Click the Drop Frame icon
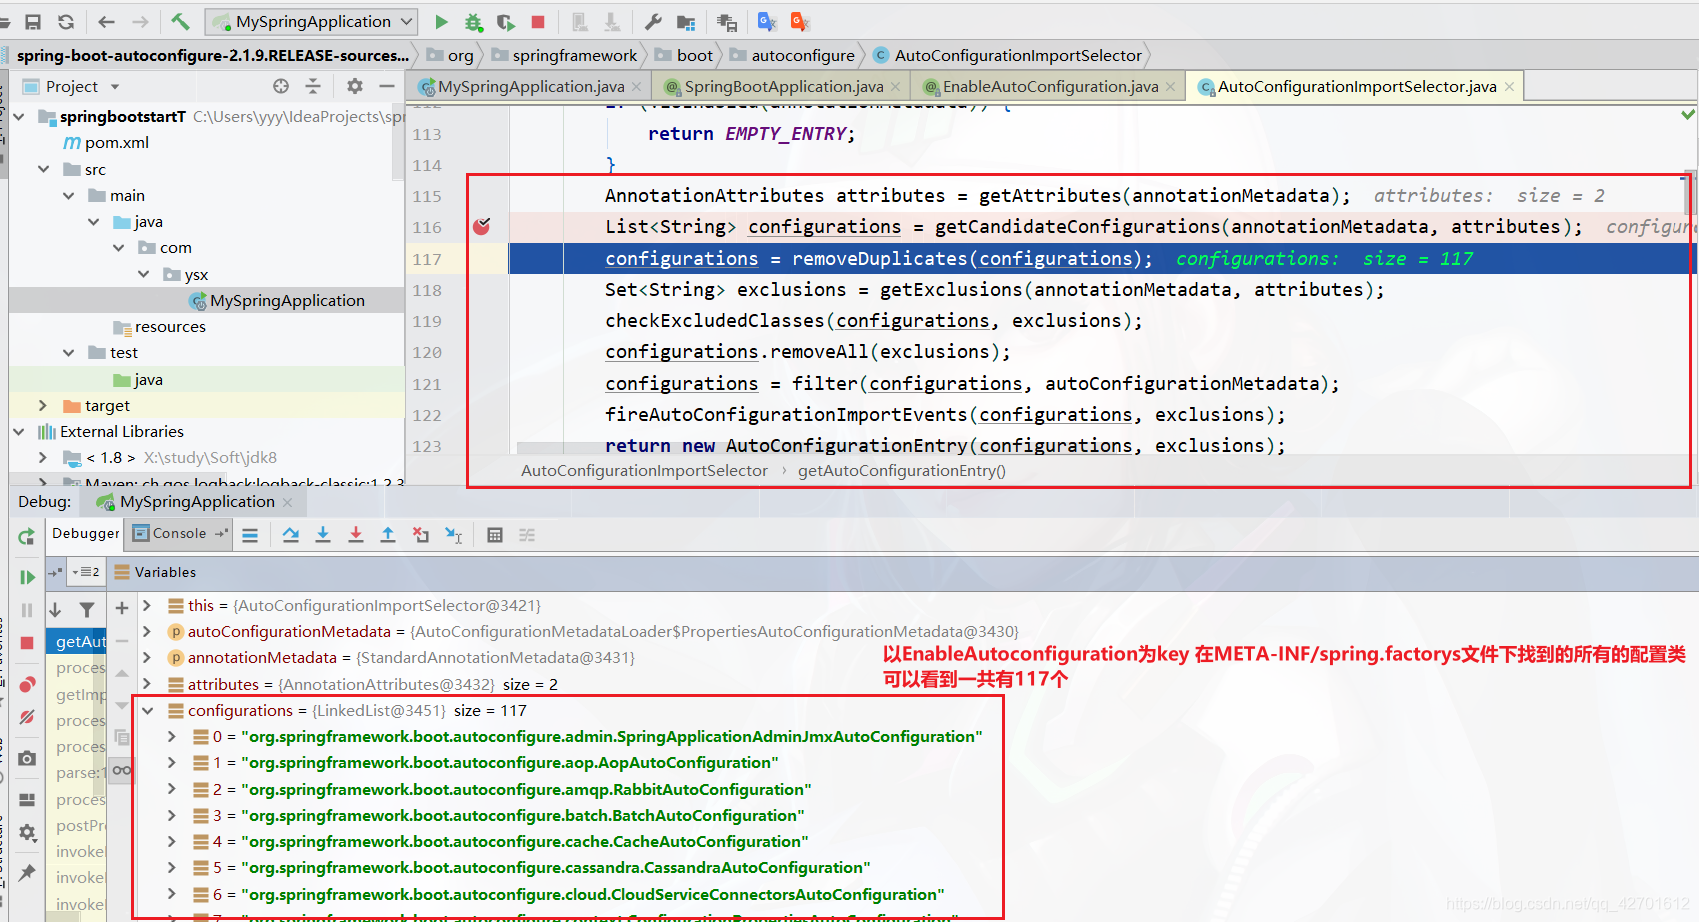 (x=421, y=535)
